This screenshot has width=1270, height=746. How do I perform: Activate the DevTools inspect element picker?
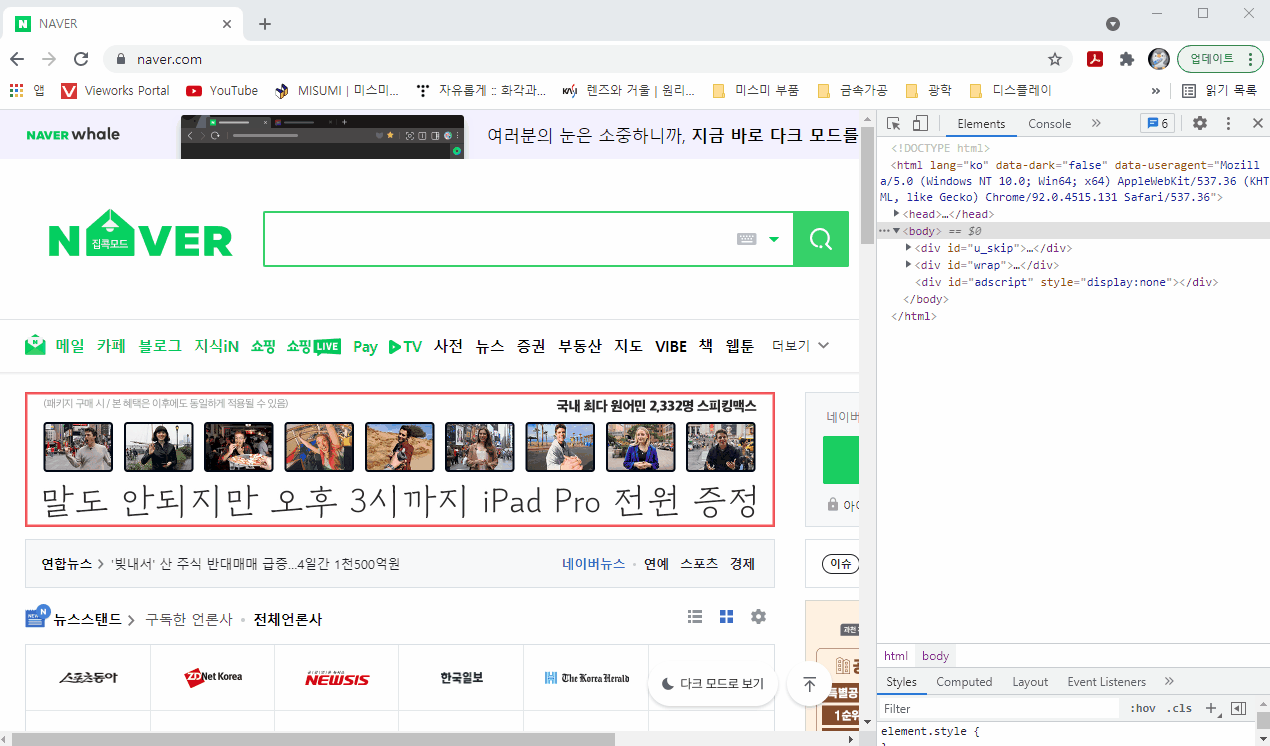tap(894, 124)
